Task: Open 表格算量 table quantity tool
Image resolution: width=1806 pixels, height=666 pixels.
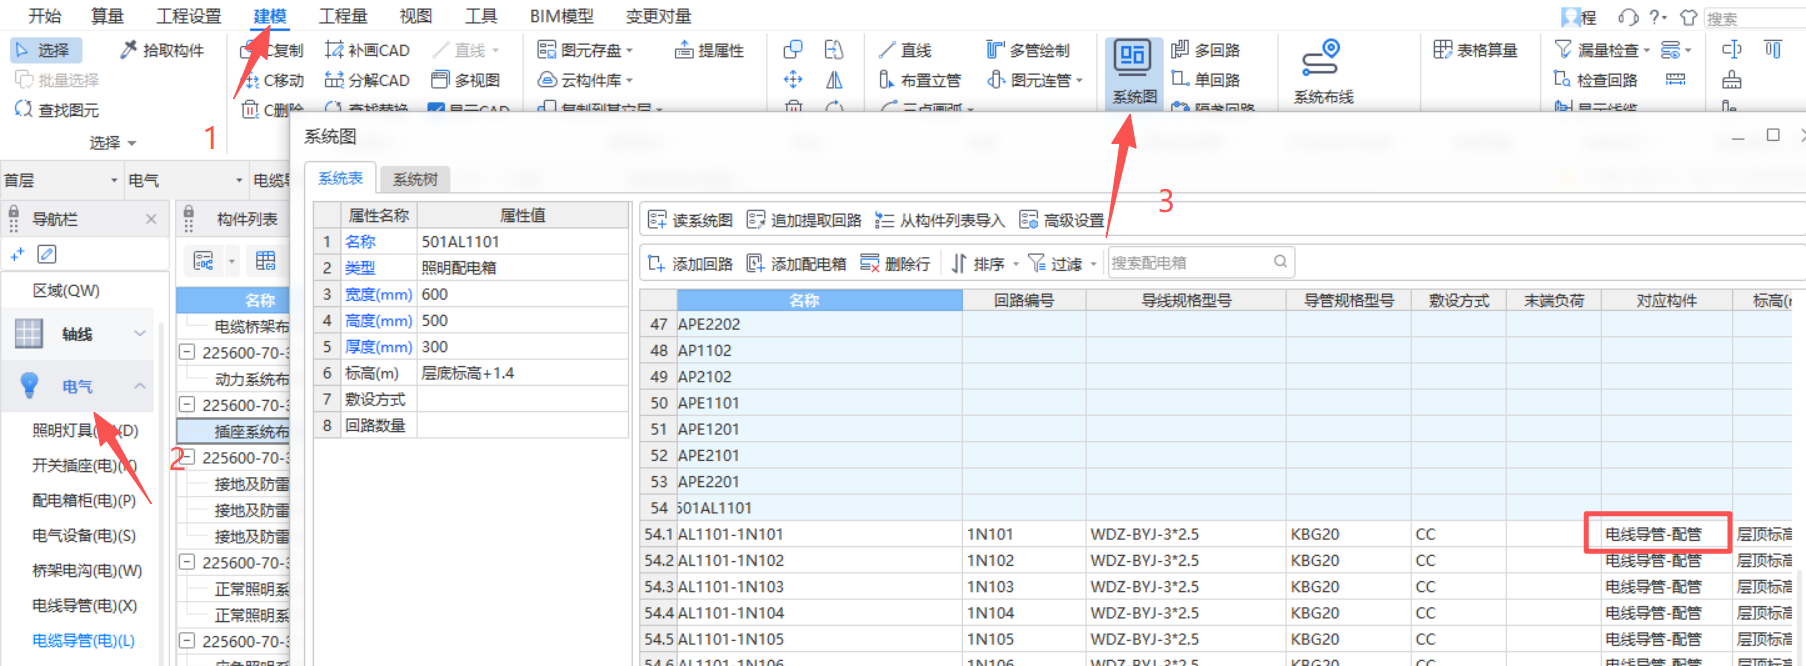Action: 1476,50
